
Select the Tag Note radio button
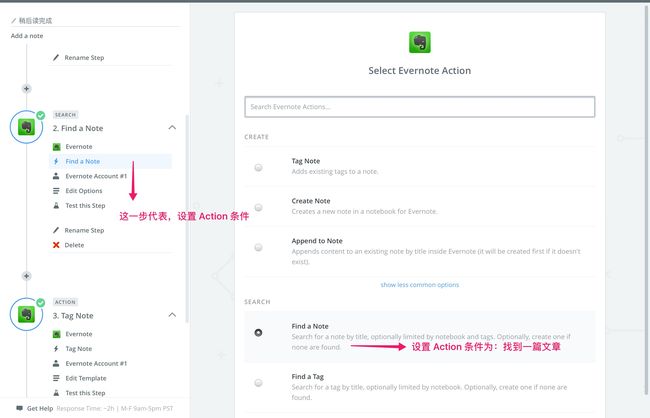[258, 168]
